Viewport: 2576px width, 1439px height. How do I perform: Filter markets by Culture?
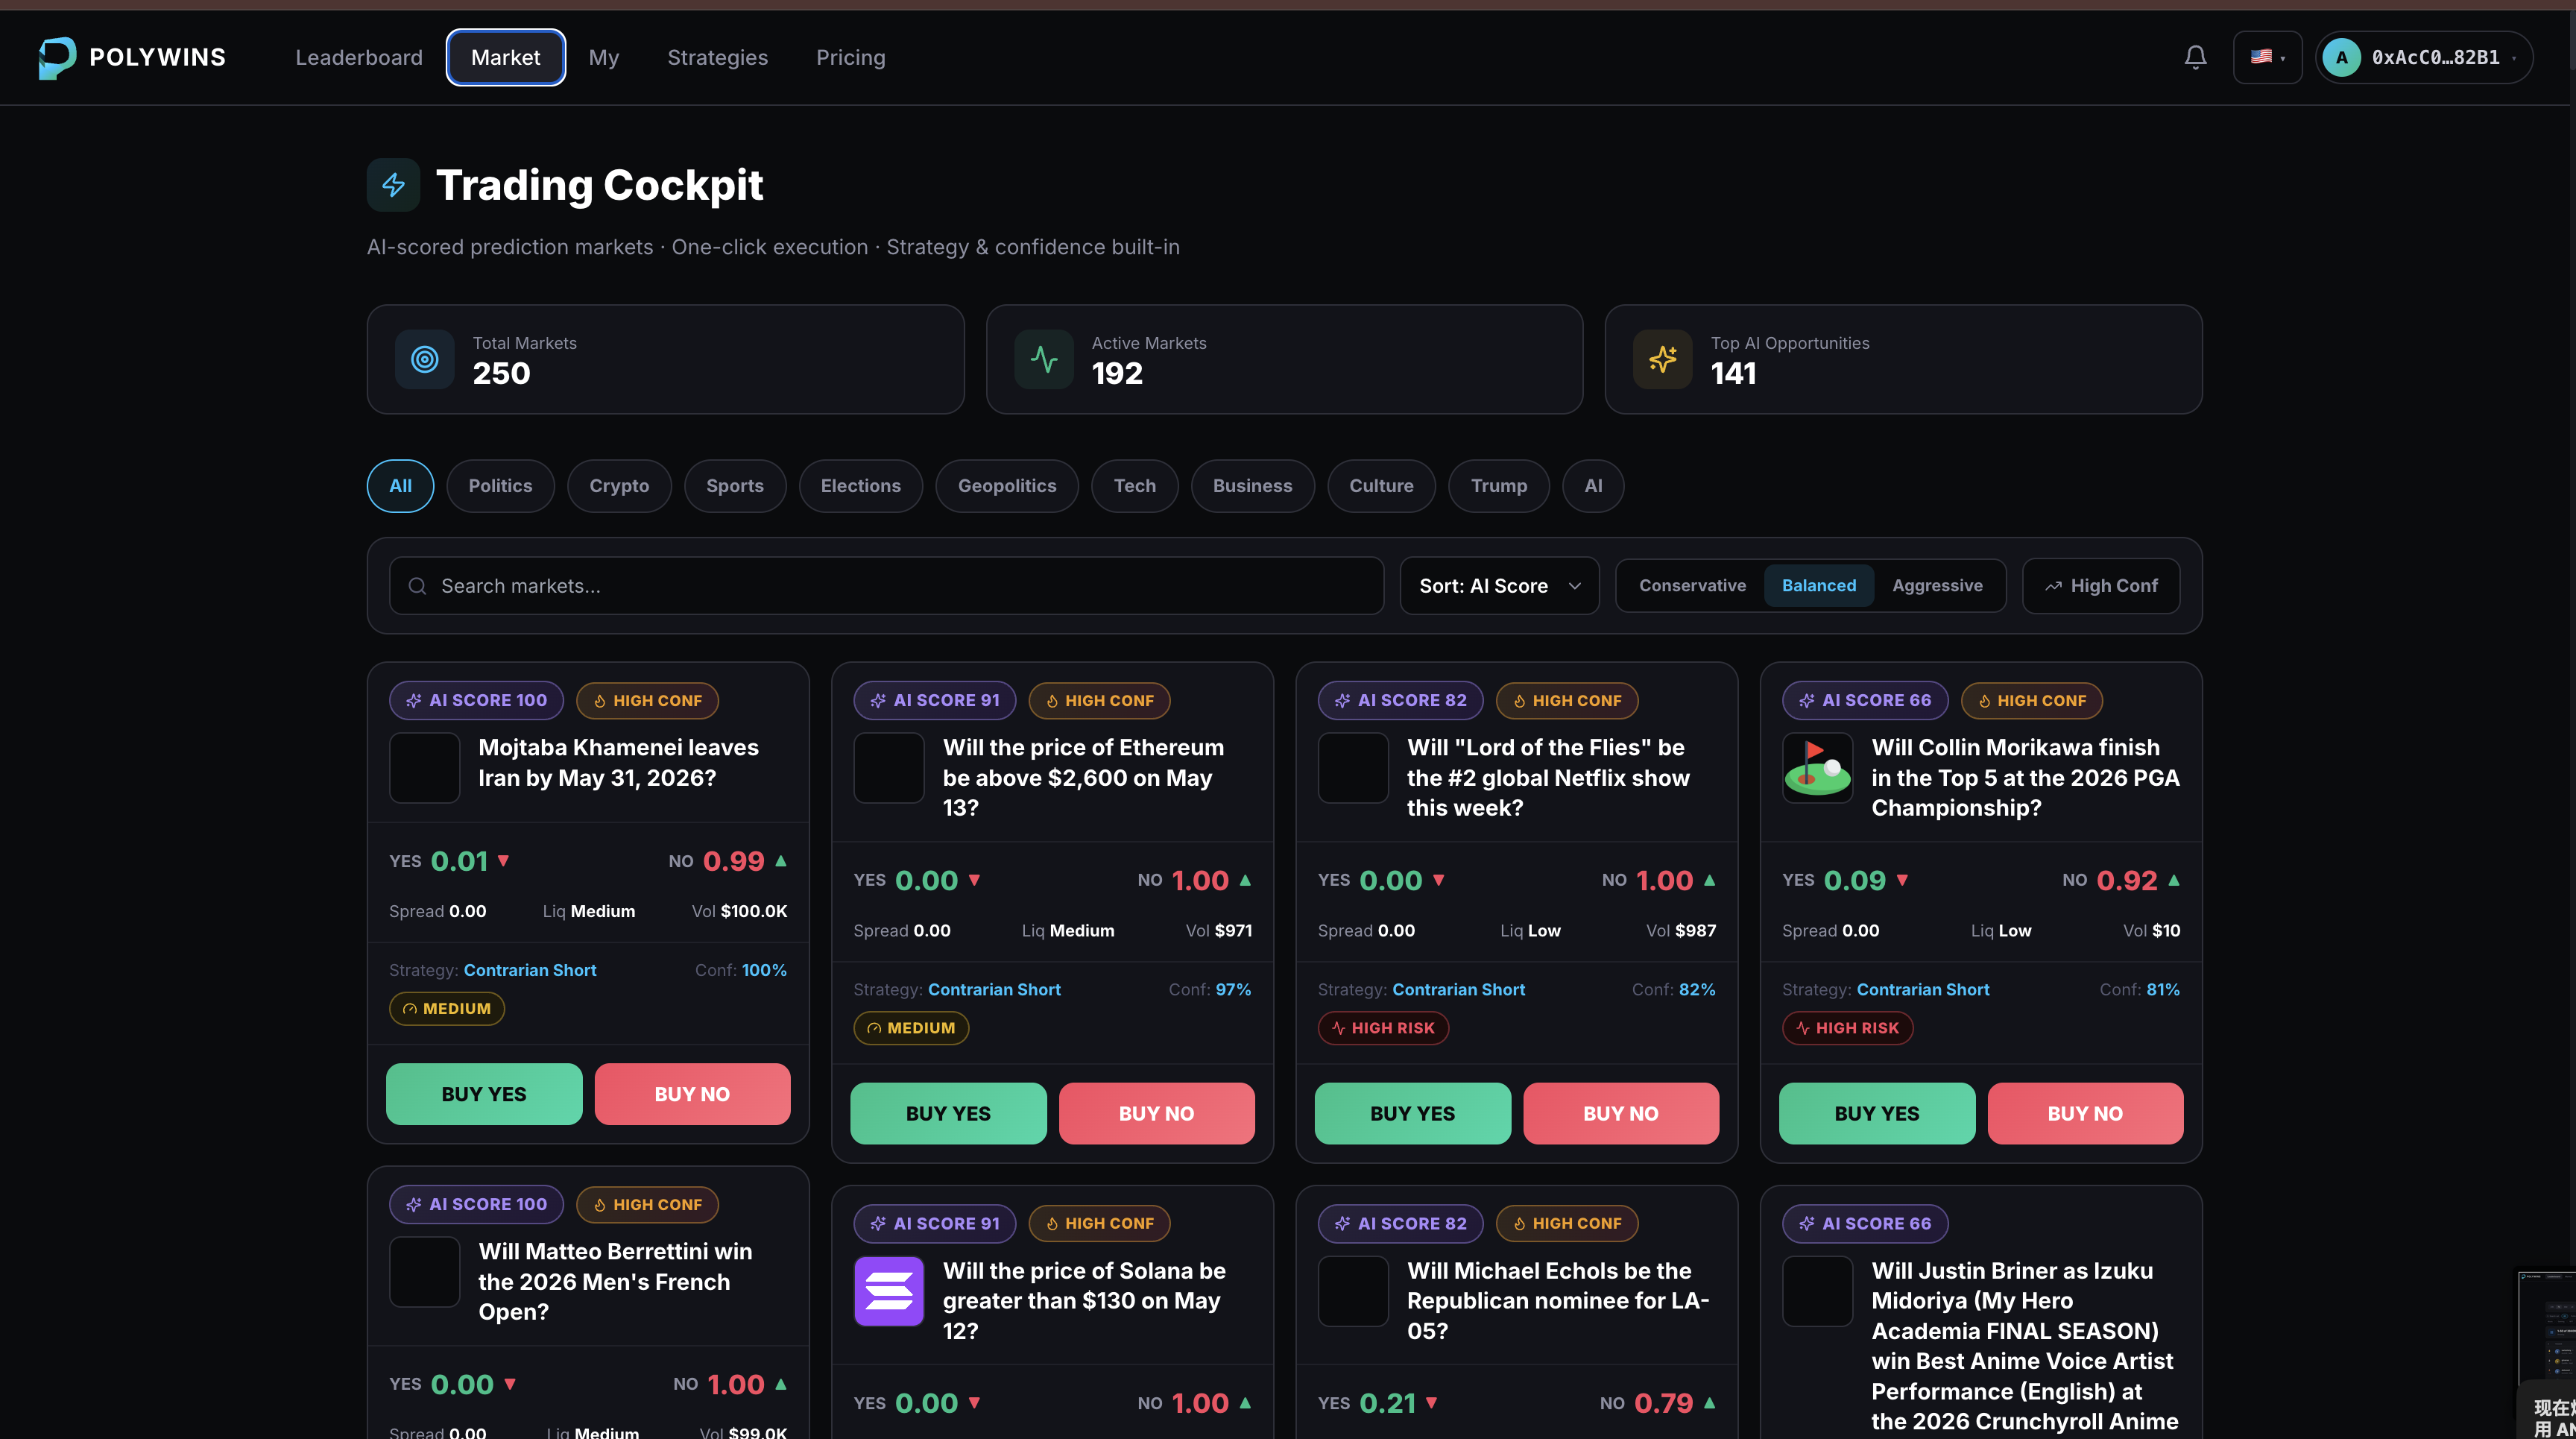pos(1381,486)
